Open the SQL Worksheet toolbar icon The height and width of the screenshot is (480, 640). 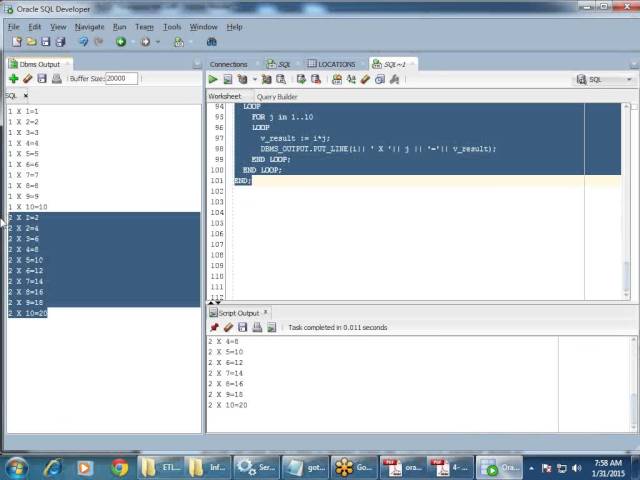179,42
